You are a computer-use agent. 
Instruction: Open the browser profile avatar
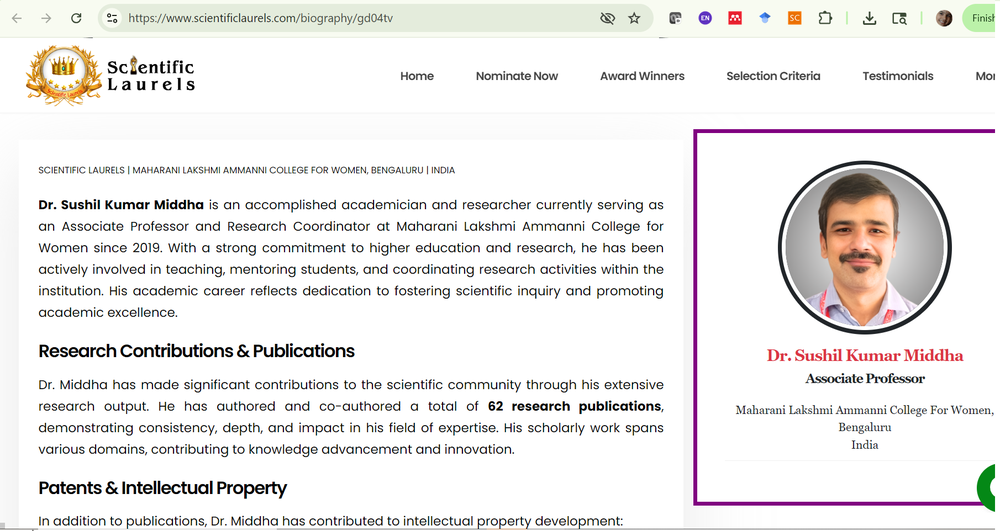(944, 18)
